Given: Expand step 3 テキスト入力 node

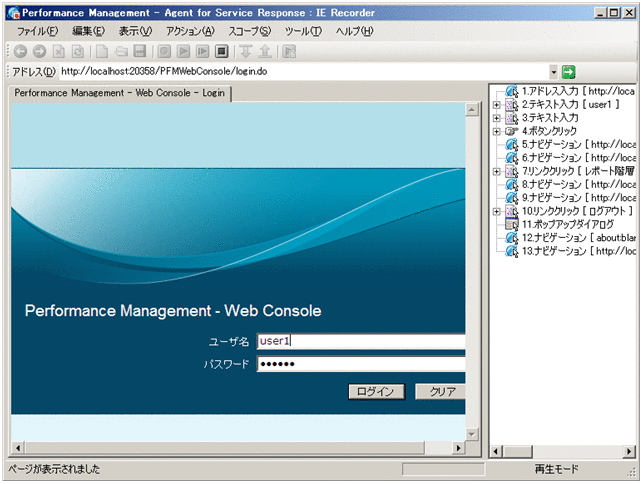Looking at the screenshot, I should (497, 118).
